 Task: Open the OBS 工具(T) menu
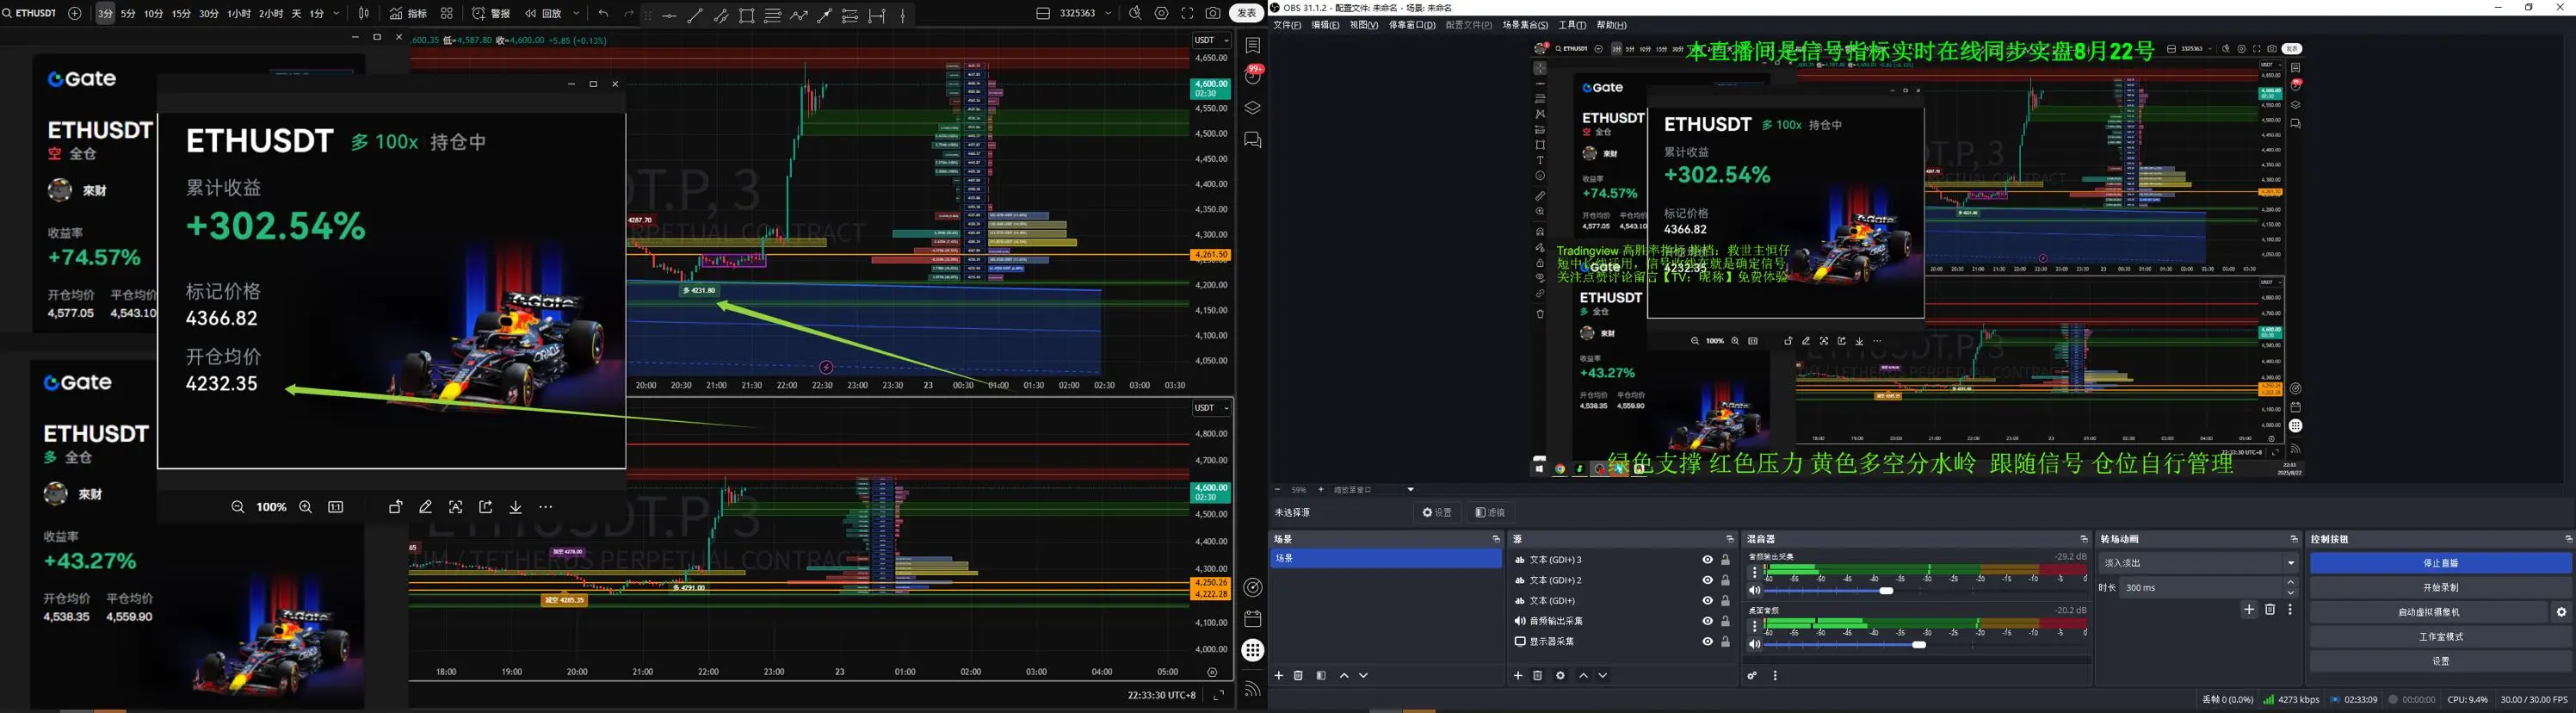1572,25
